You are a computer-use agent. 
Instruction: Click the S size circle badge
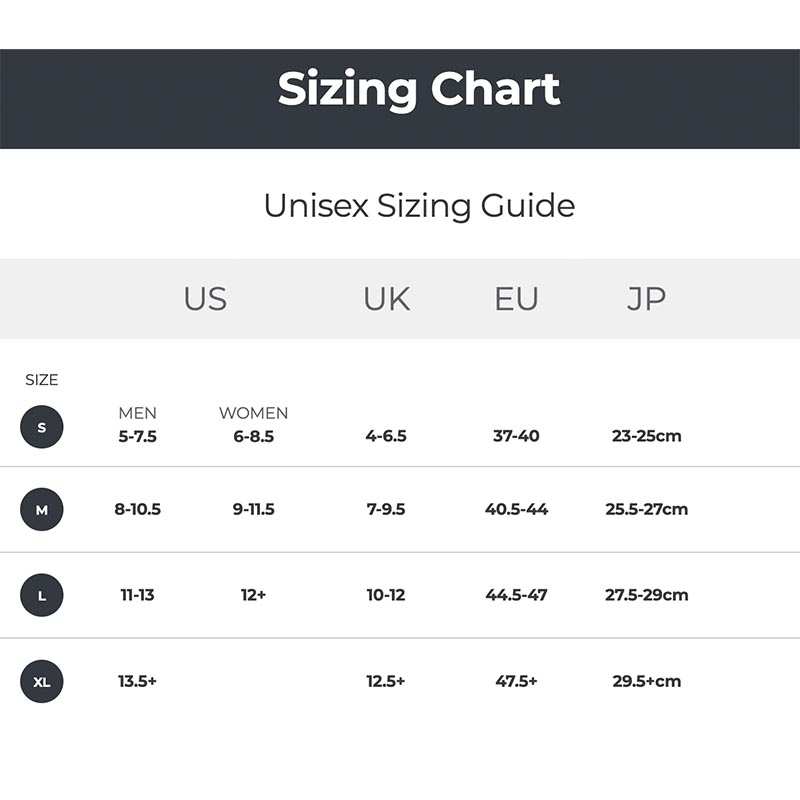pyautogui.click(x=42, y=427)
